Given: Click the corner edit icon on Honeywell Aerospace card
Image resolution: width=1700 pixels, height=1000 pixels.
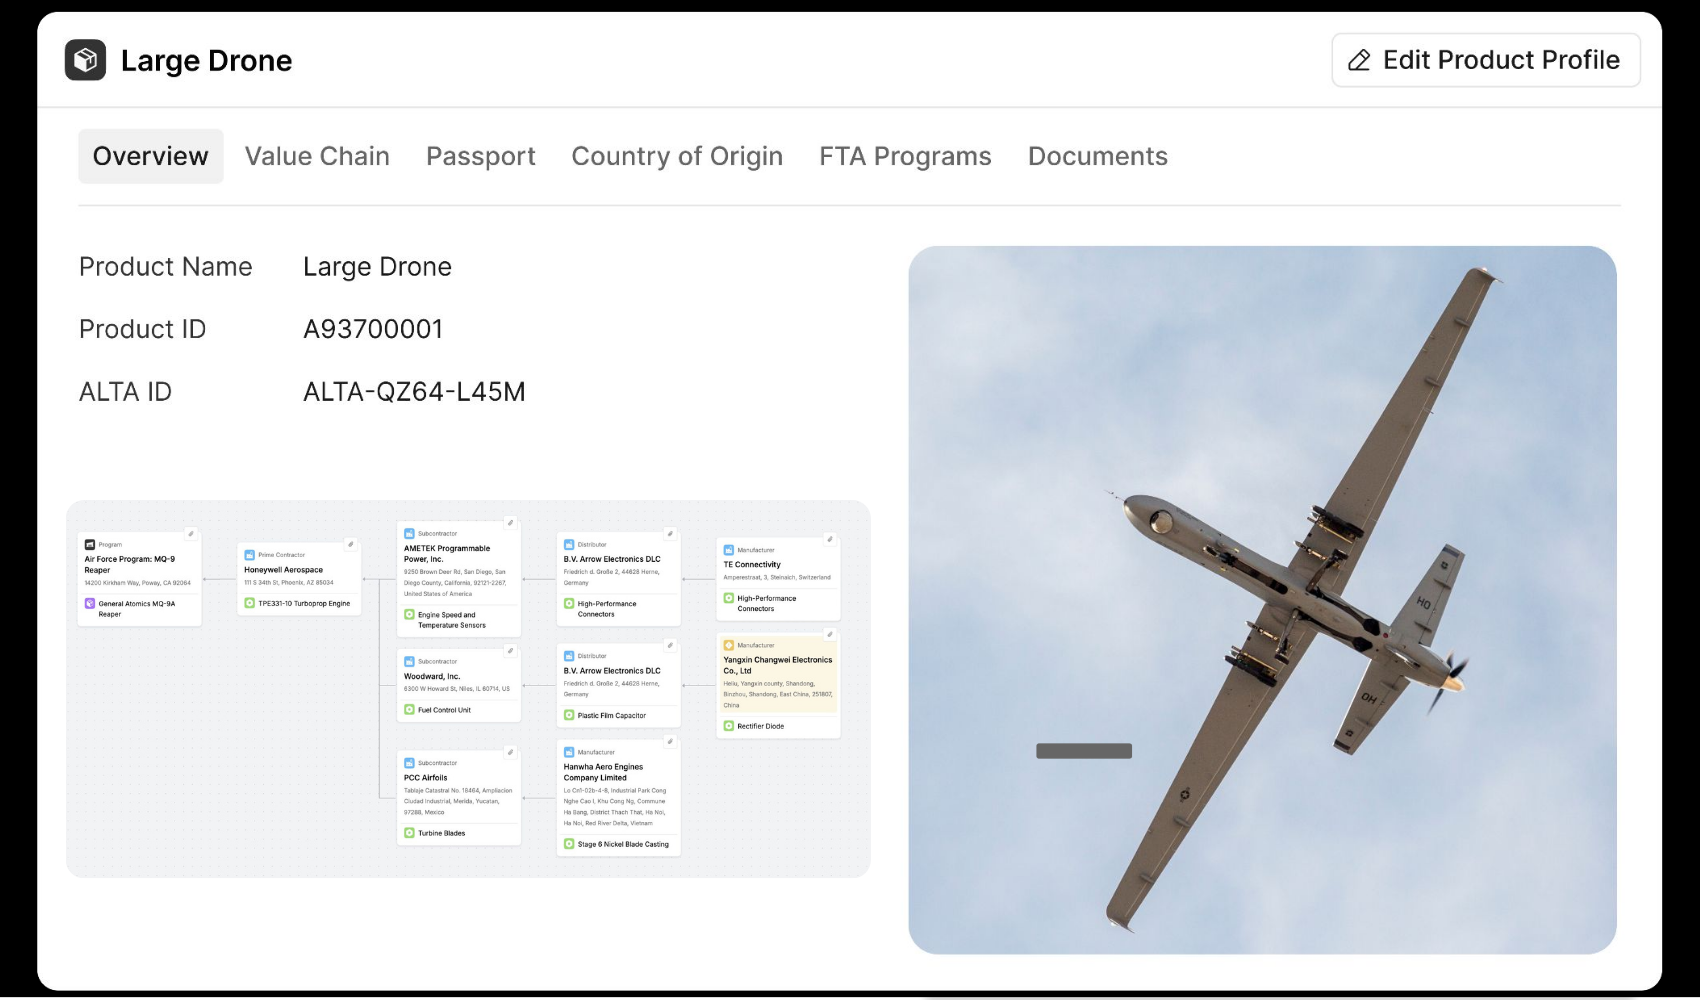Looking at the screenshot, I should [350, 544].
